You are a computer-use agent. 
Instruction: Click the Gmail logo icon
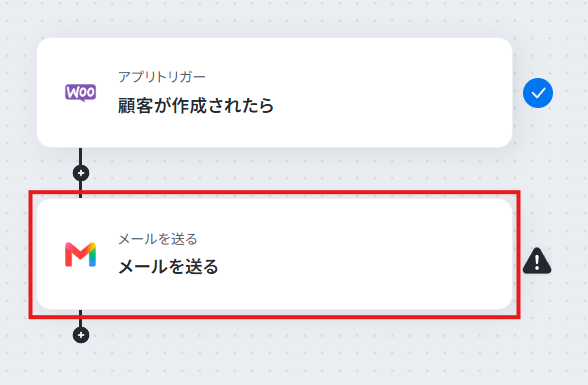pyautogui.click(x=81, y=255)
